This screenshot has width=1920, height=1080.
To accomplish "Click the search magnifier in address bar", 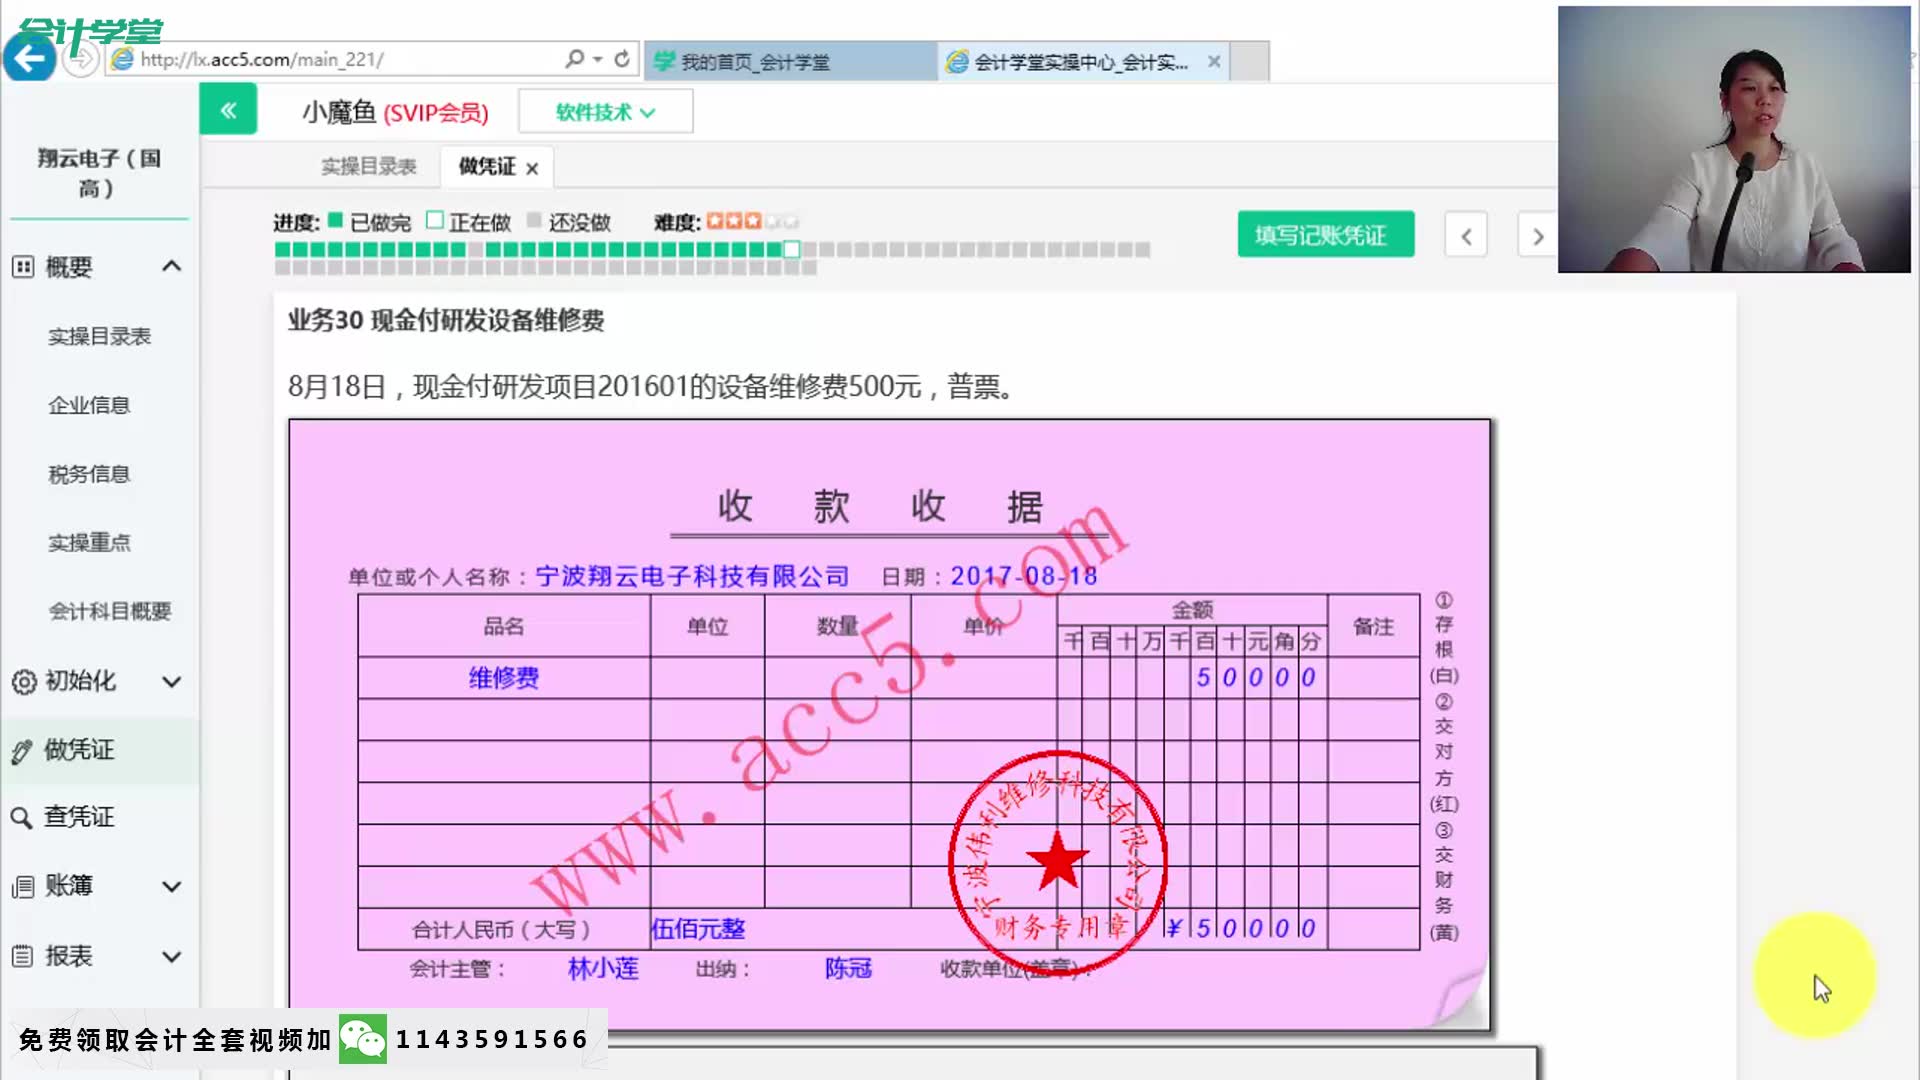I will [574, 59].
